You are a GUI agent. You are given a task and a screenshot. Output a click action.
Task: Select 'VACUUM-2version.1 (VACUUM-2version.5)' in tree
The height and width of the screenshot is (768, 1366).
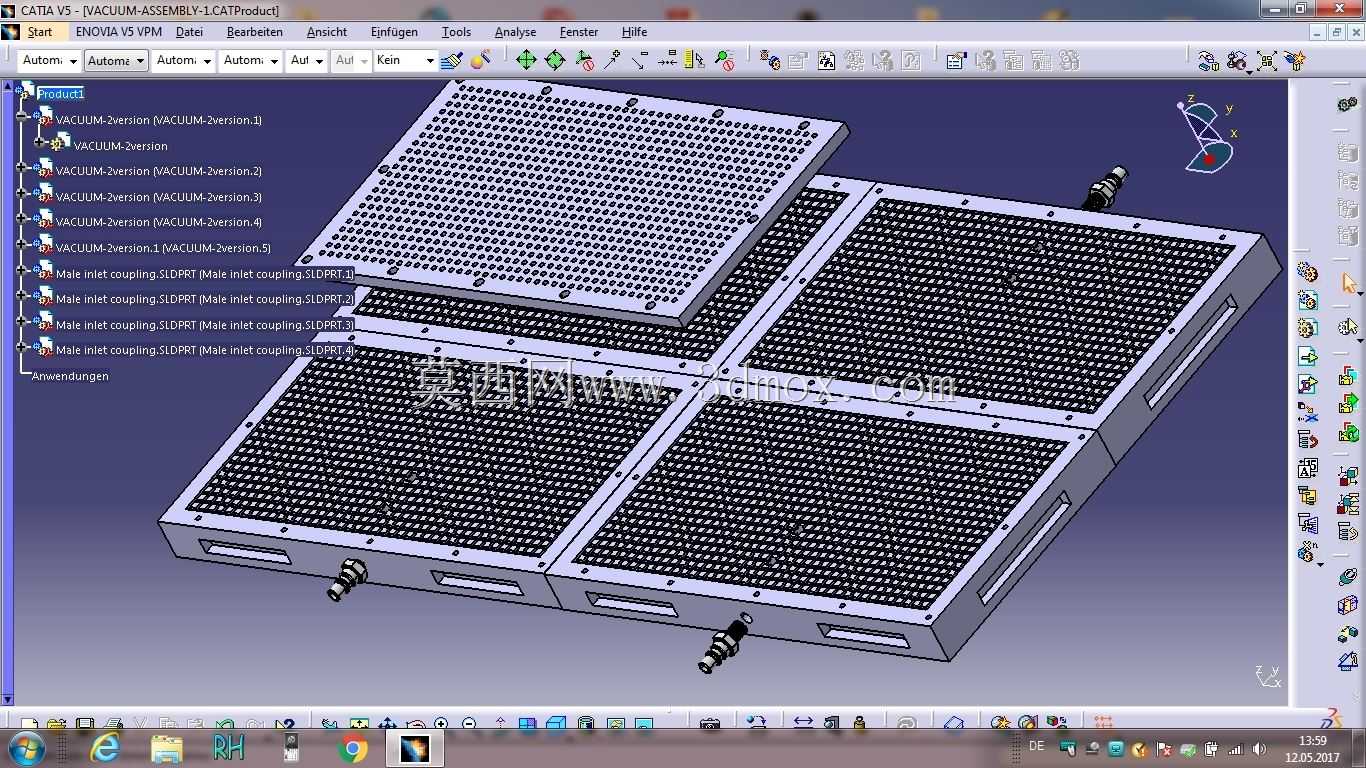point(163,248)
